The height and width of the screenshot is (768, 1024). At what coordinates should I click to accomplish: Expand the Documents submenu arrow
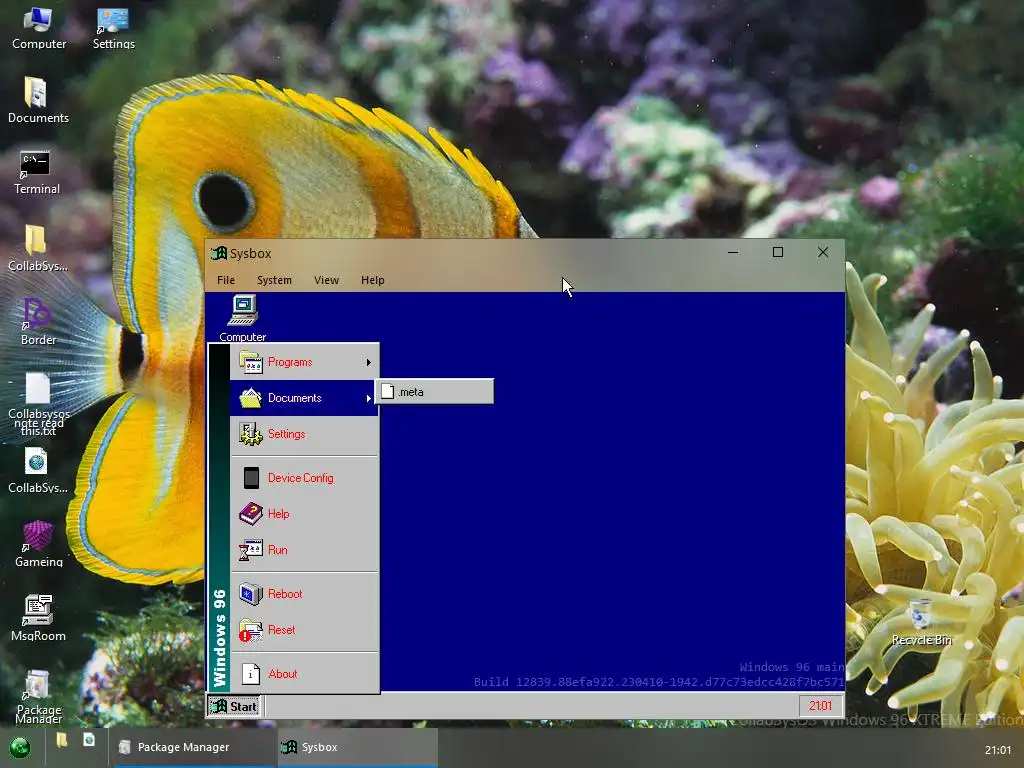[x=368, y=398]
